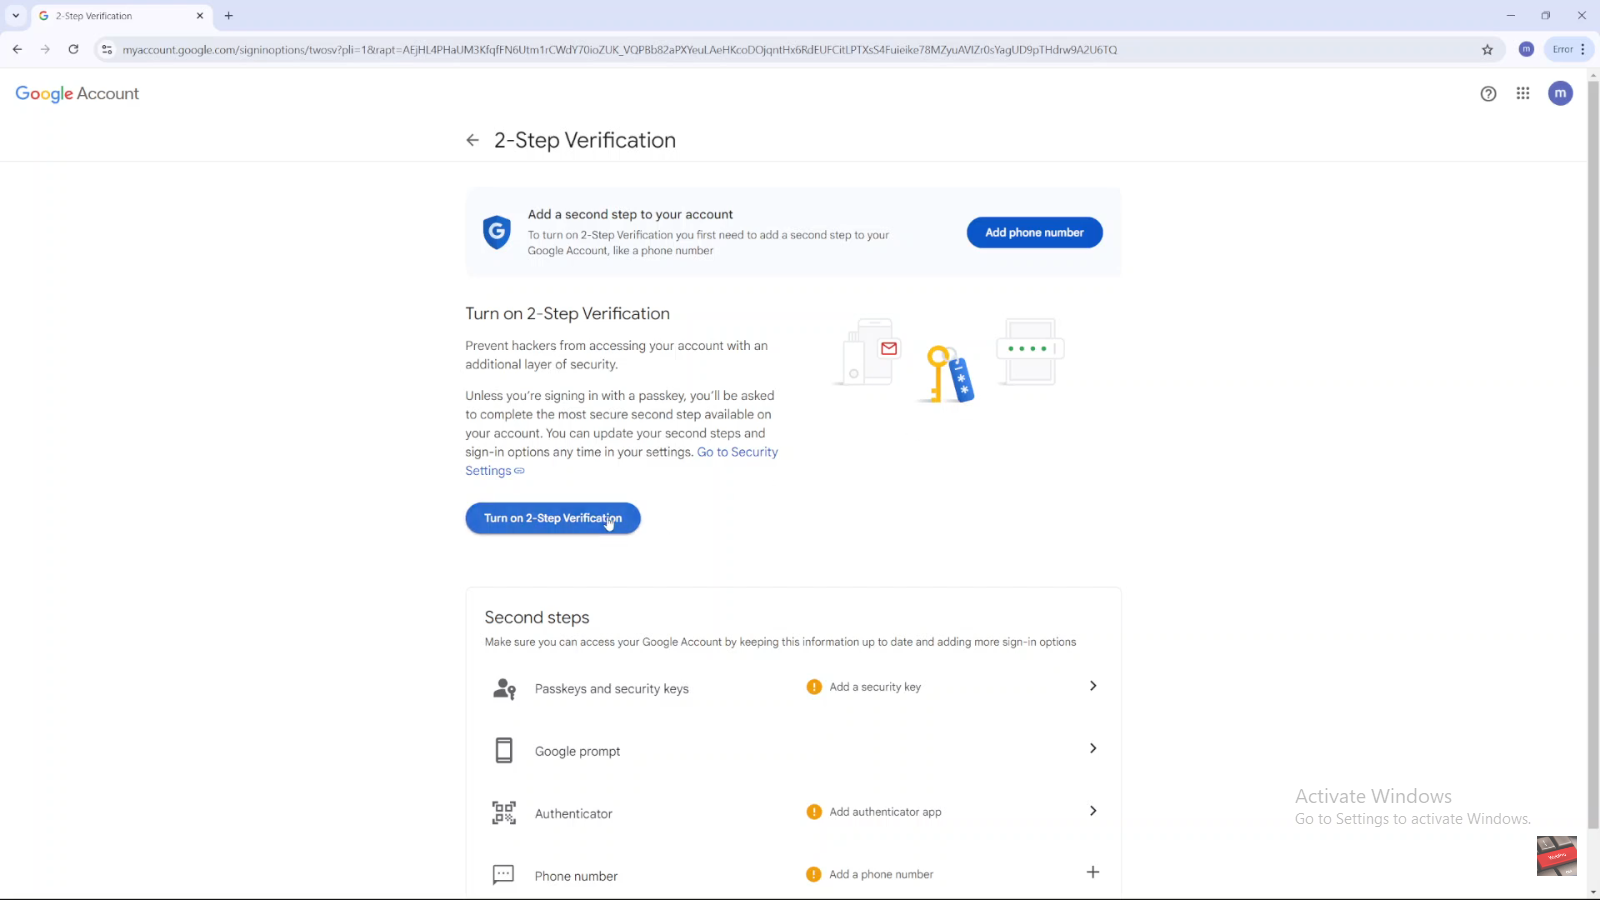
Task: Click Add a second step to your account text
Action: pyautogui.click(x=630, y=214)
